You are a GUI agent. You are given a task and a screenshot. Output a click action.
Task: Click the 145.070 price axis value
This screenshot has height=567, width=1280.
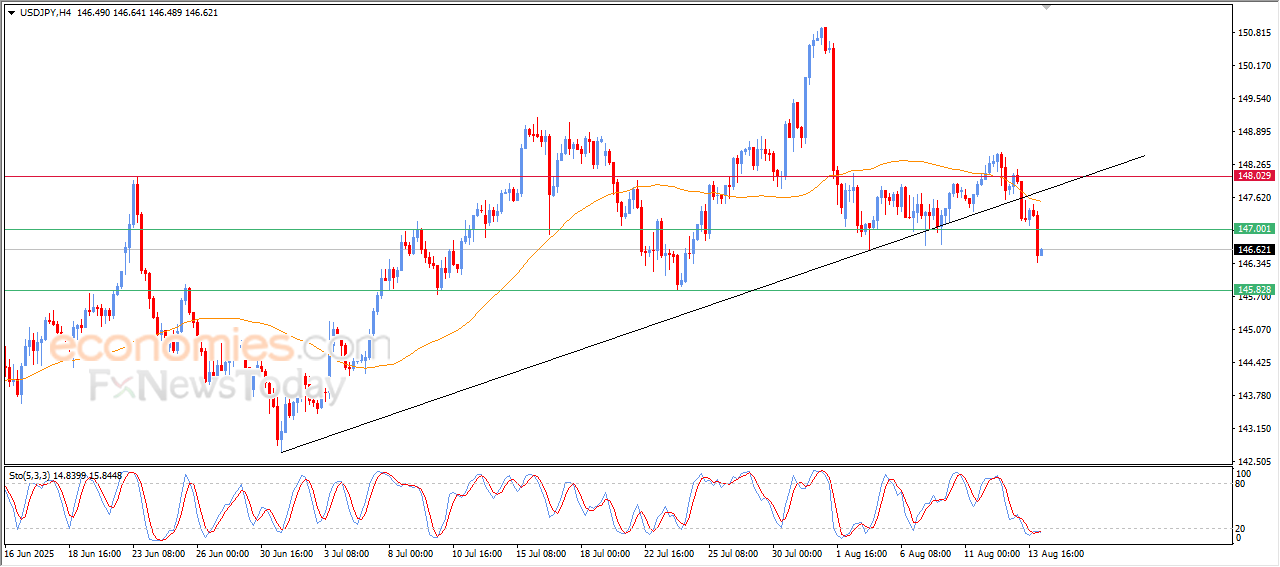(x=1254, y=330)
